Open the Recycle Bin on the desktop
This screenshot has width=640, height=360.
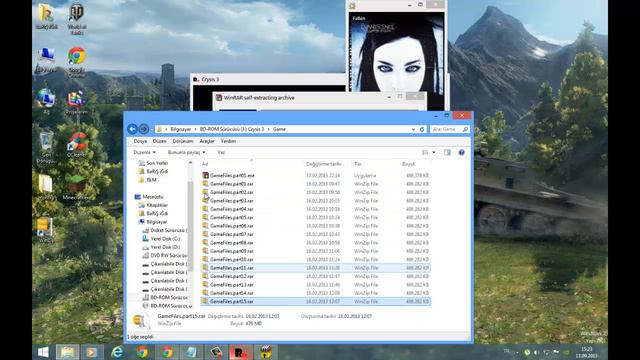[46, 147]
